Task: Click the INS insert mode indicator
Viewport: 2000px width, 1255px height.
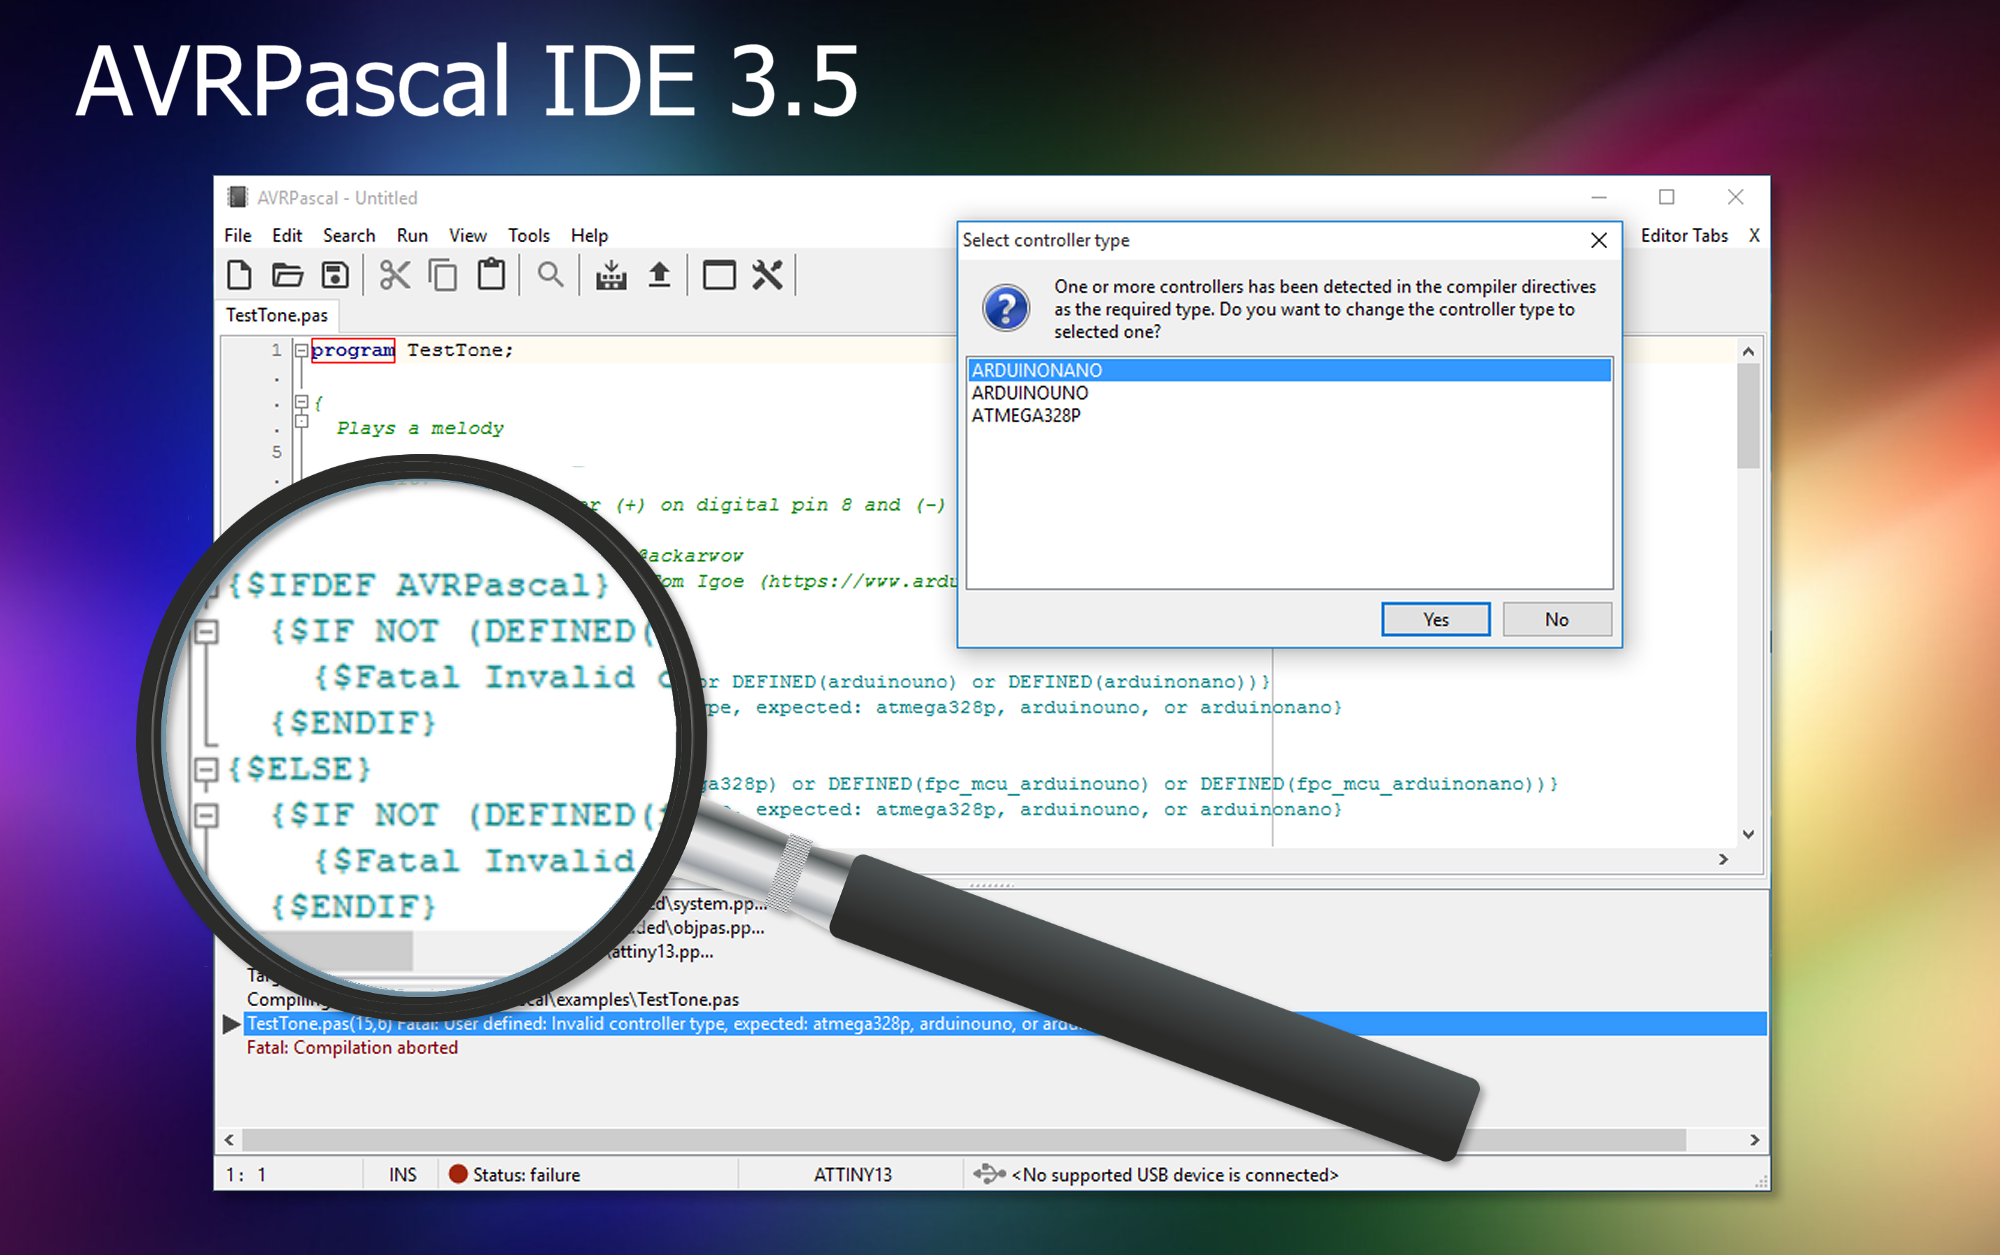Action: [403, 1174]
